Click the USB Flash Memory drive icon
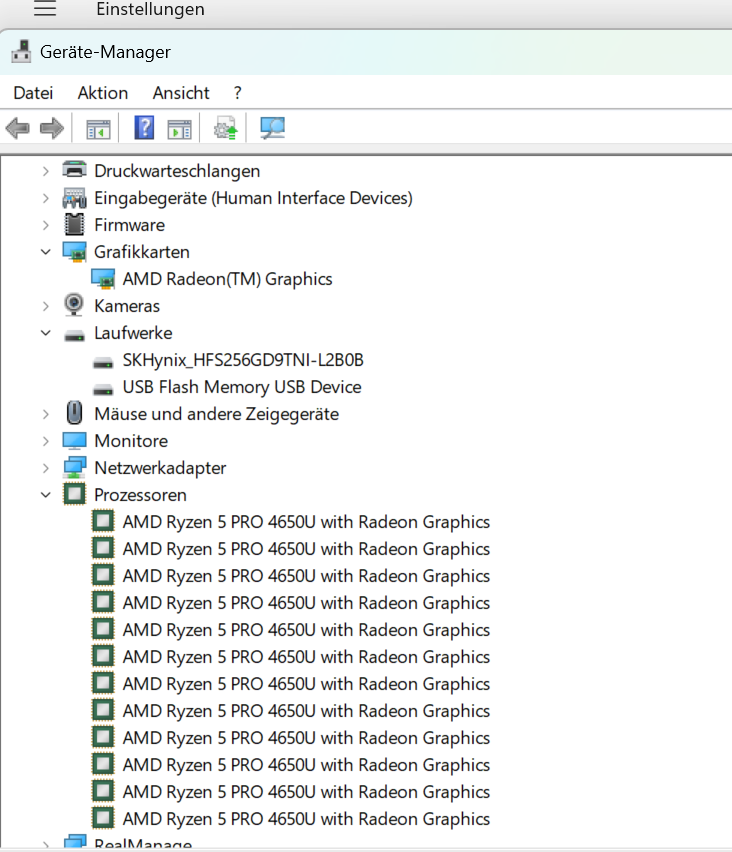Image resolution: width=732 pixels, height=852 pixels. [x=103, y=389]
